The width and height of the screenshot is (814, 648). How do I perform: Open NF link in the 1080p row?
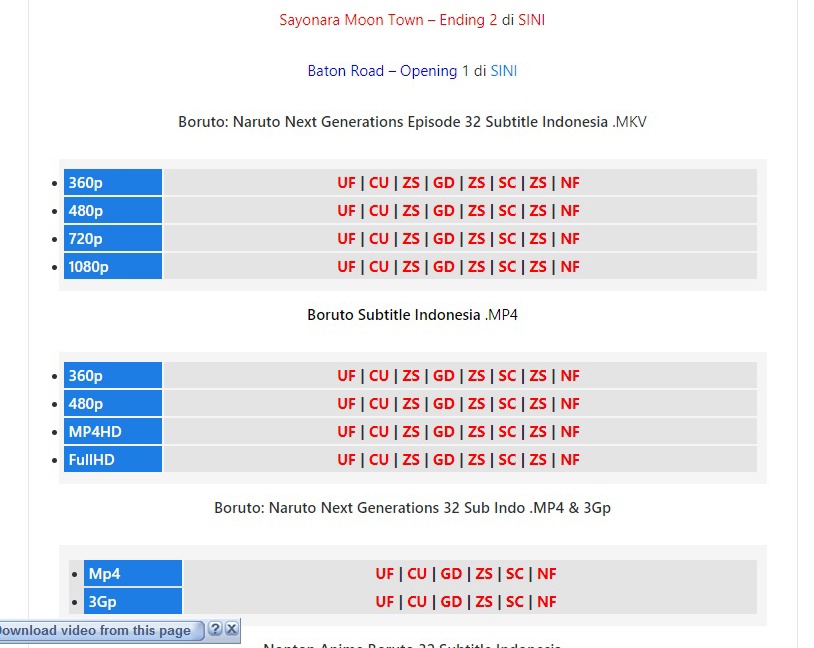pyautogui.click(x=569, y=267)
